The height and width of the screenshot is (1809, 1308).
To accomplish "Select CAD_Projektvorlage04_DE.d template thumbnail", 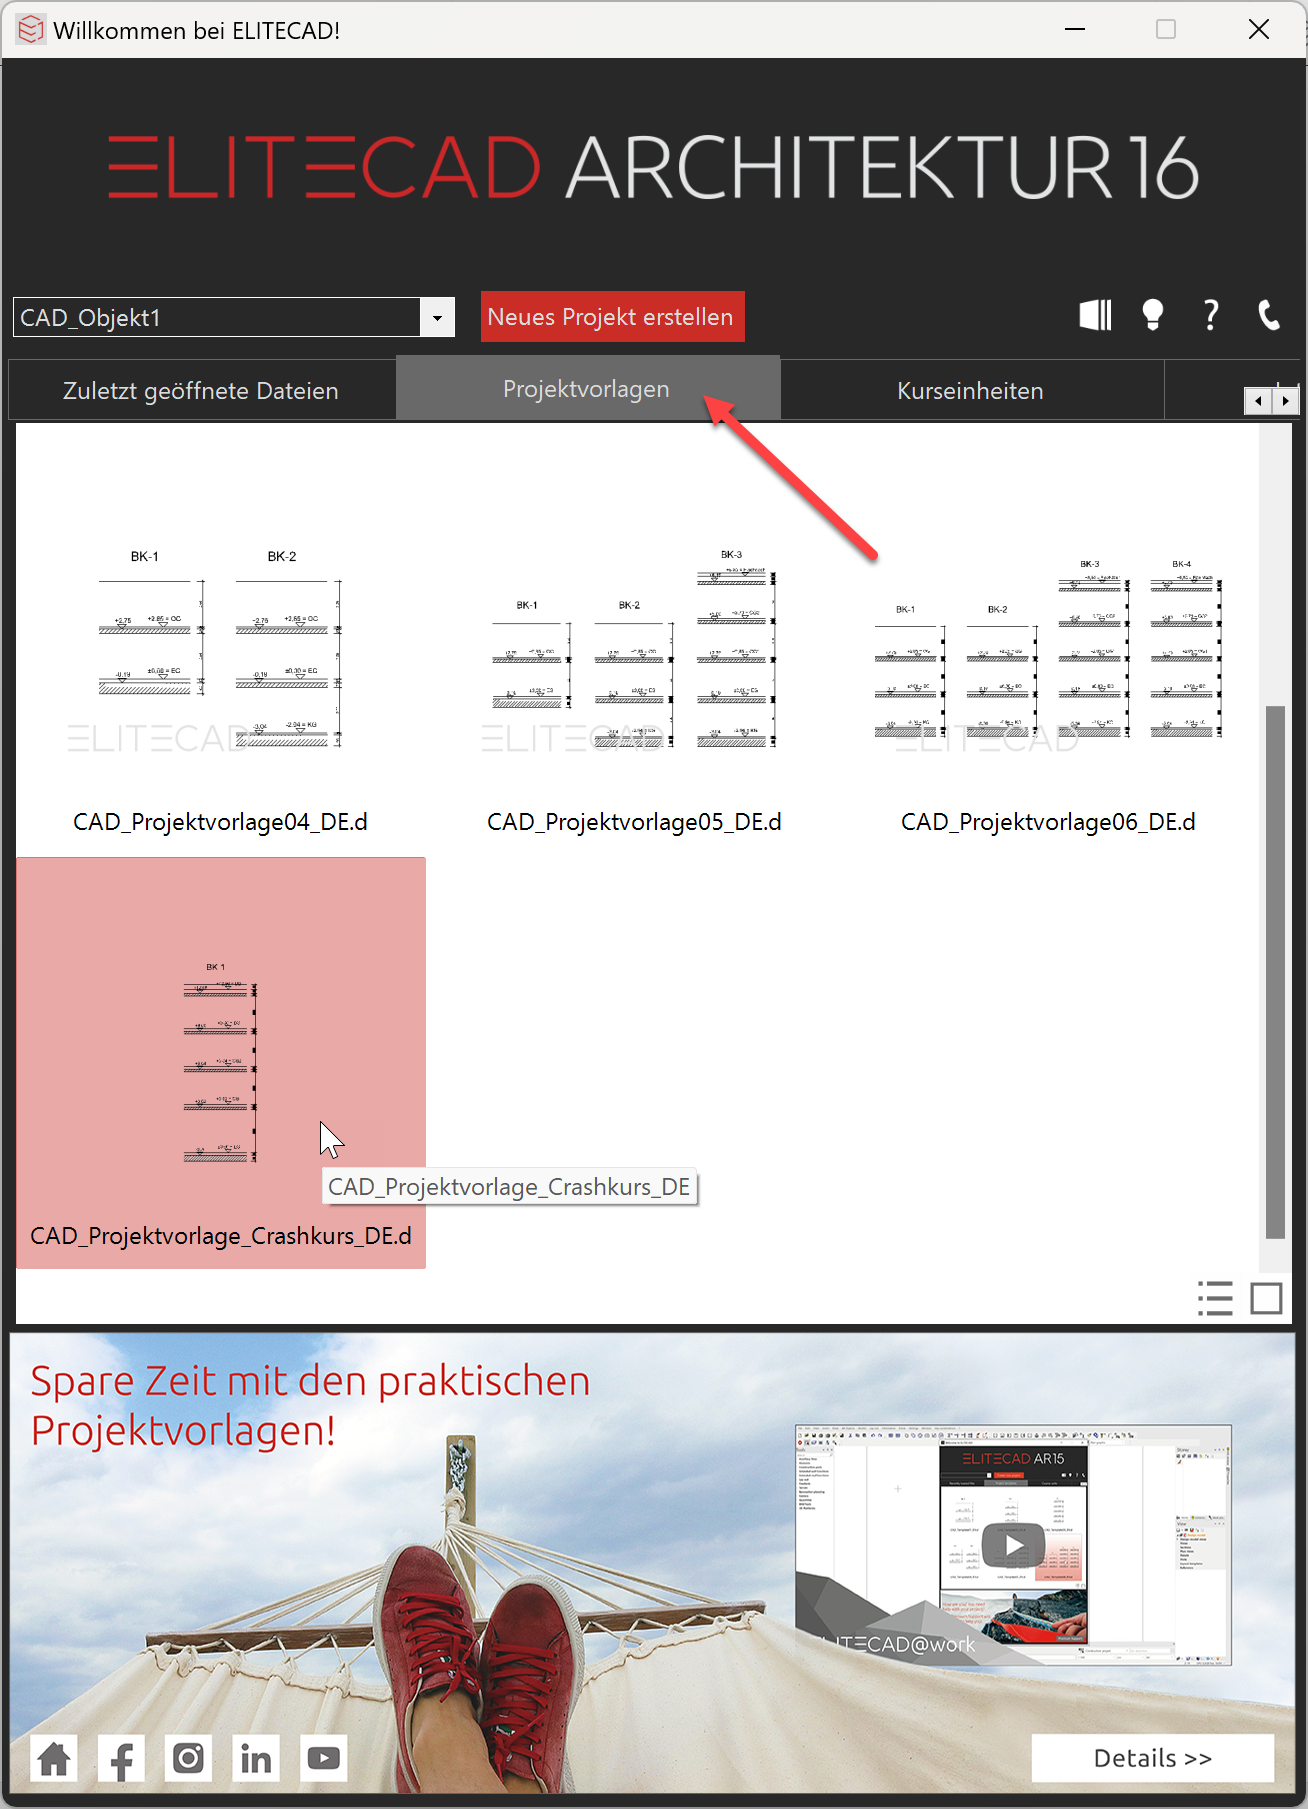I will tap(220, 650).
